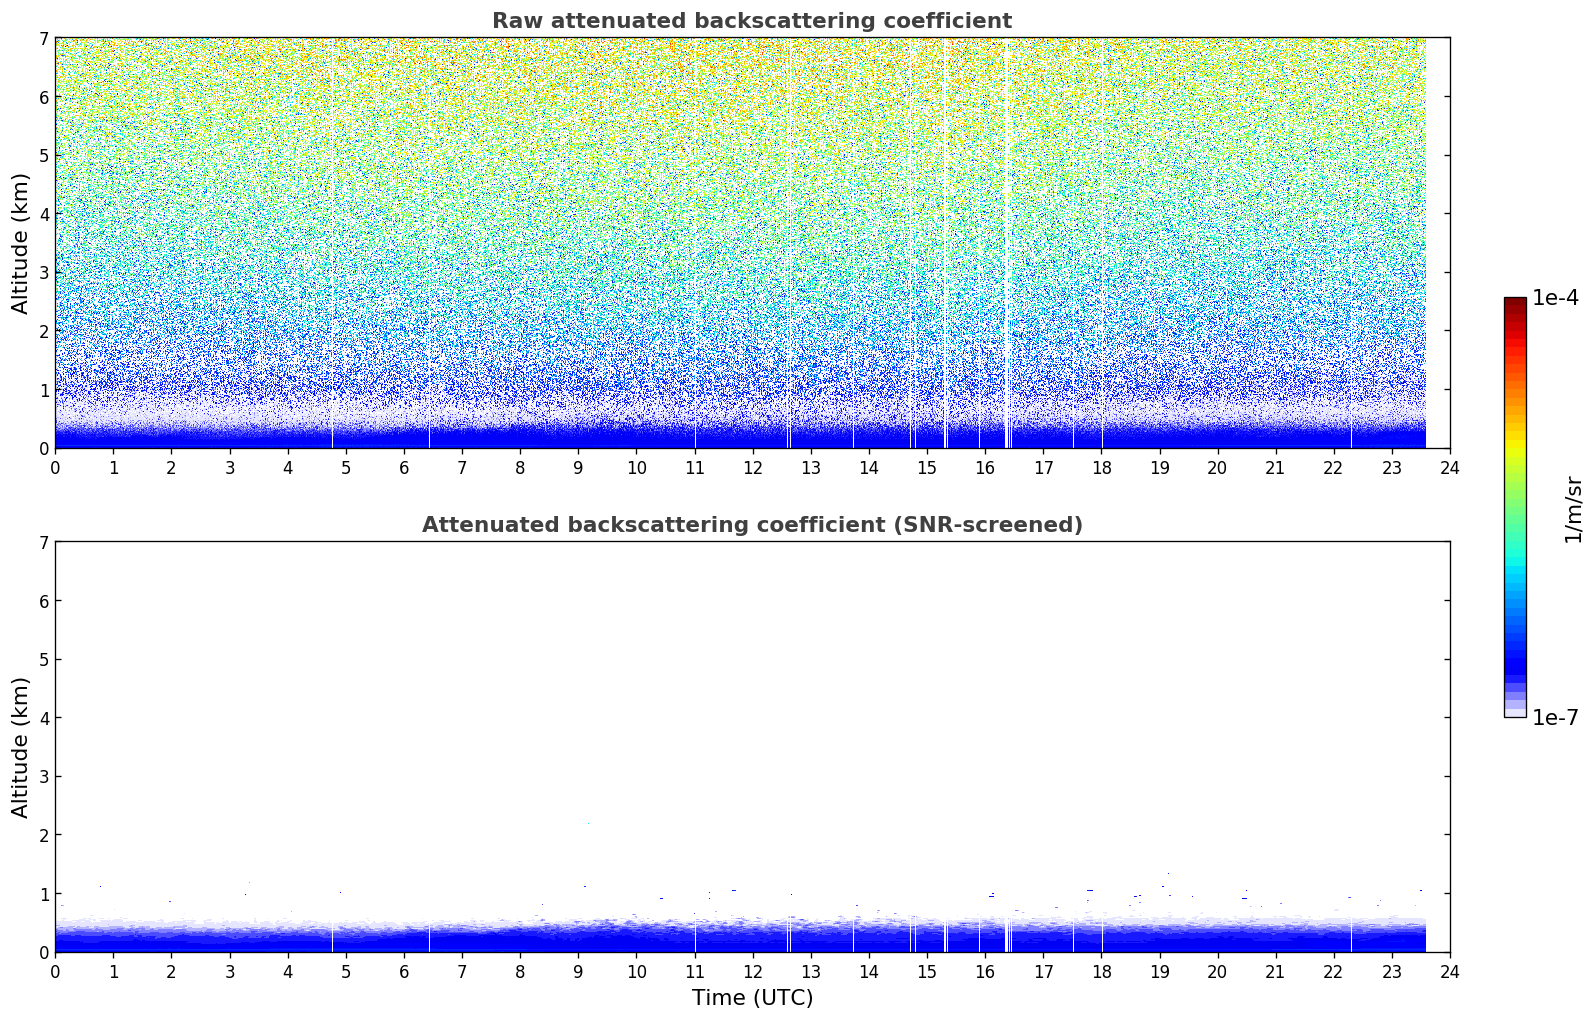This screenshot has height=1020, width=1595.
Task: Click hour 18 tick on bottom time axis
Action: coord(1101,972)
